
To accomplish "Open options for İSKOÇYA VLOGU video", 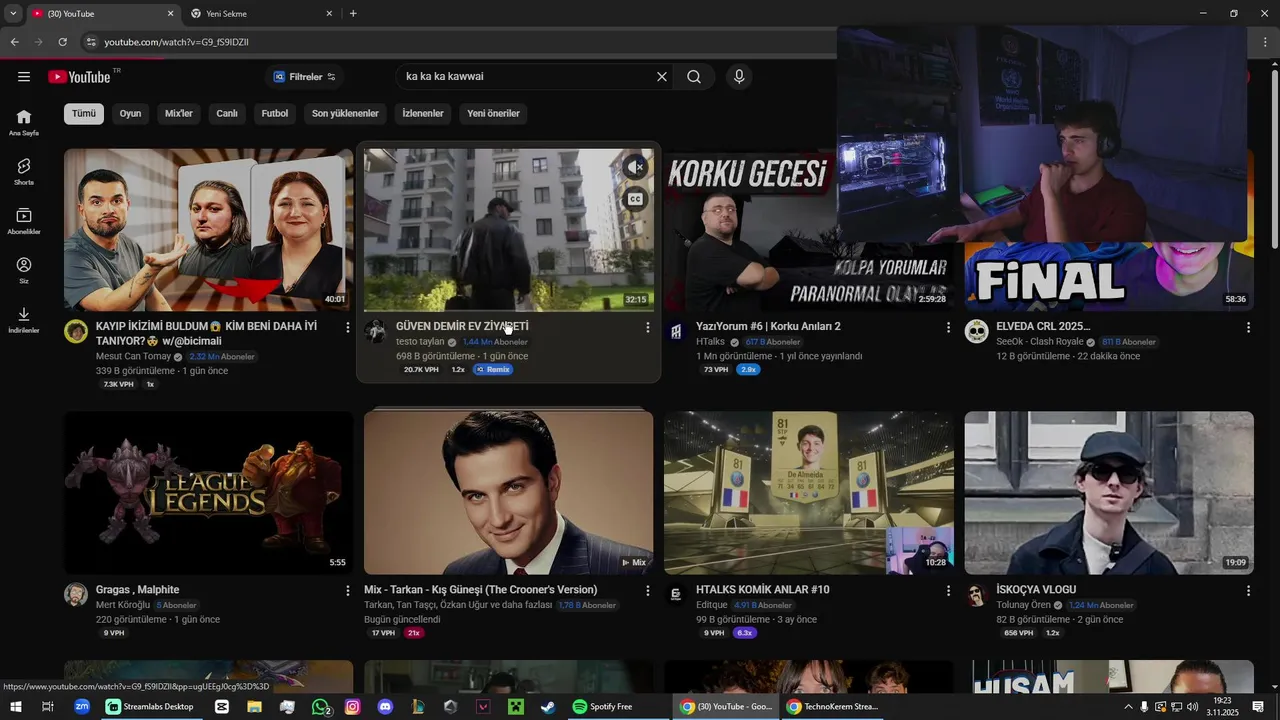I will pyautogui.click(x=1248, y=591).
